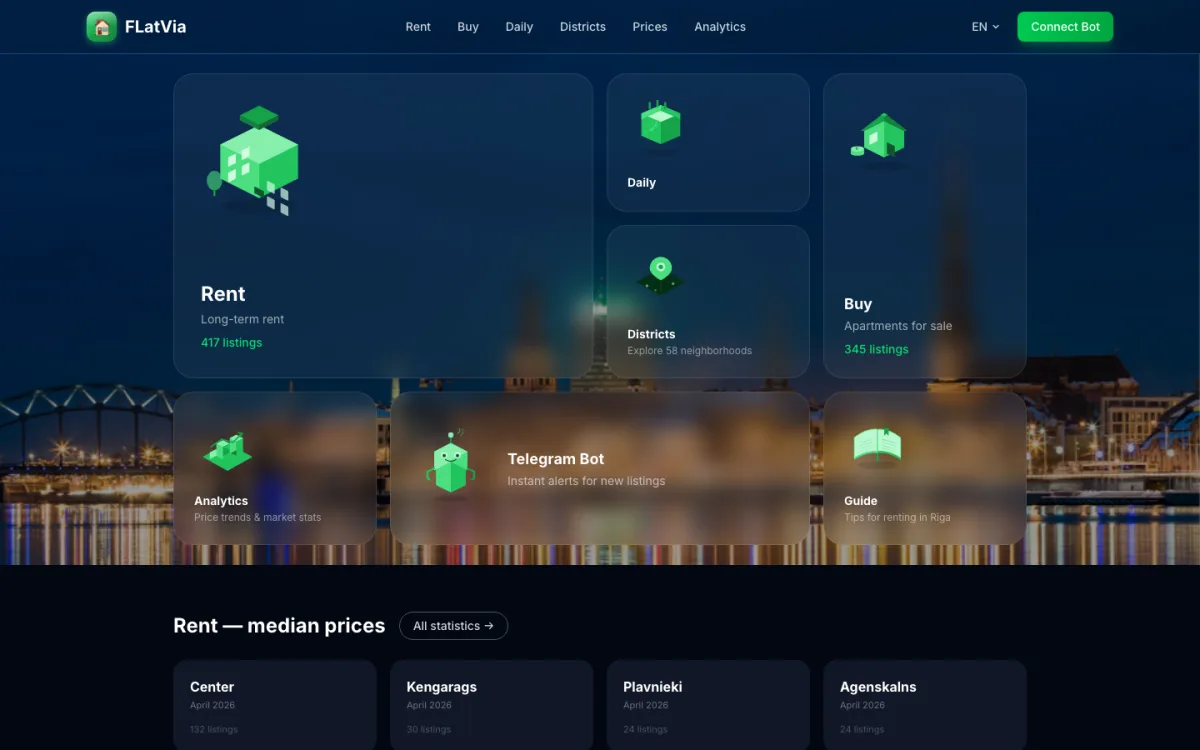Open the Rent card title
Screen dimensions: 1200x750
[x=223, y=294]
